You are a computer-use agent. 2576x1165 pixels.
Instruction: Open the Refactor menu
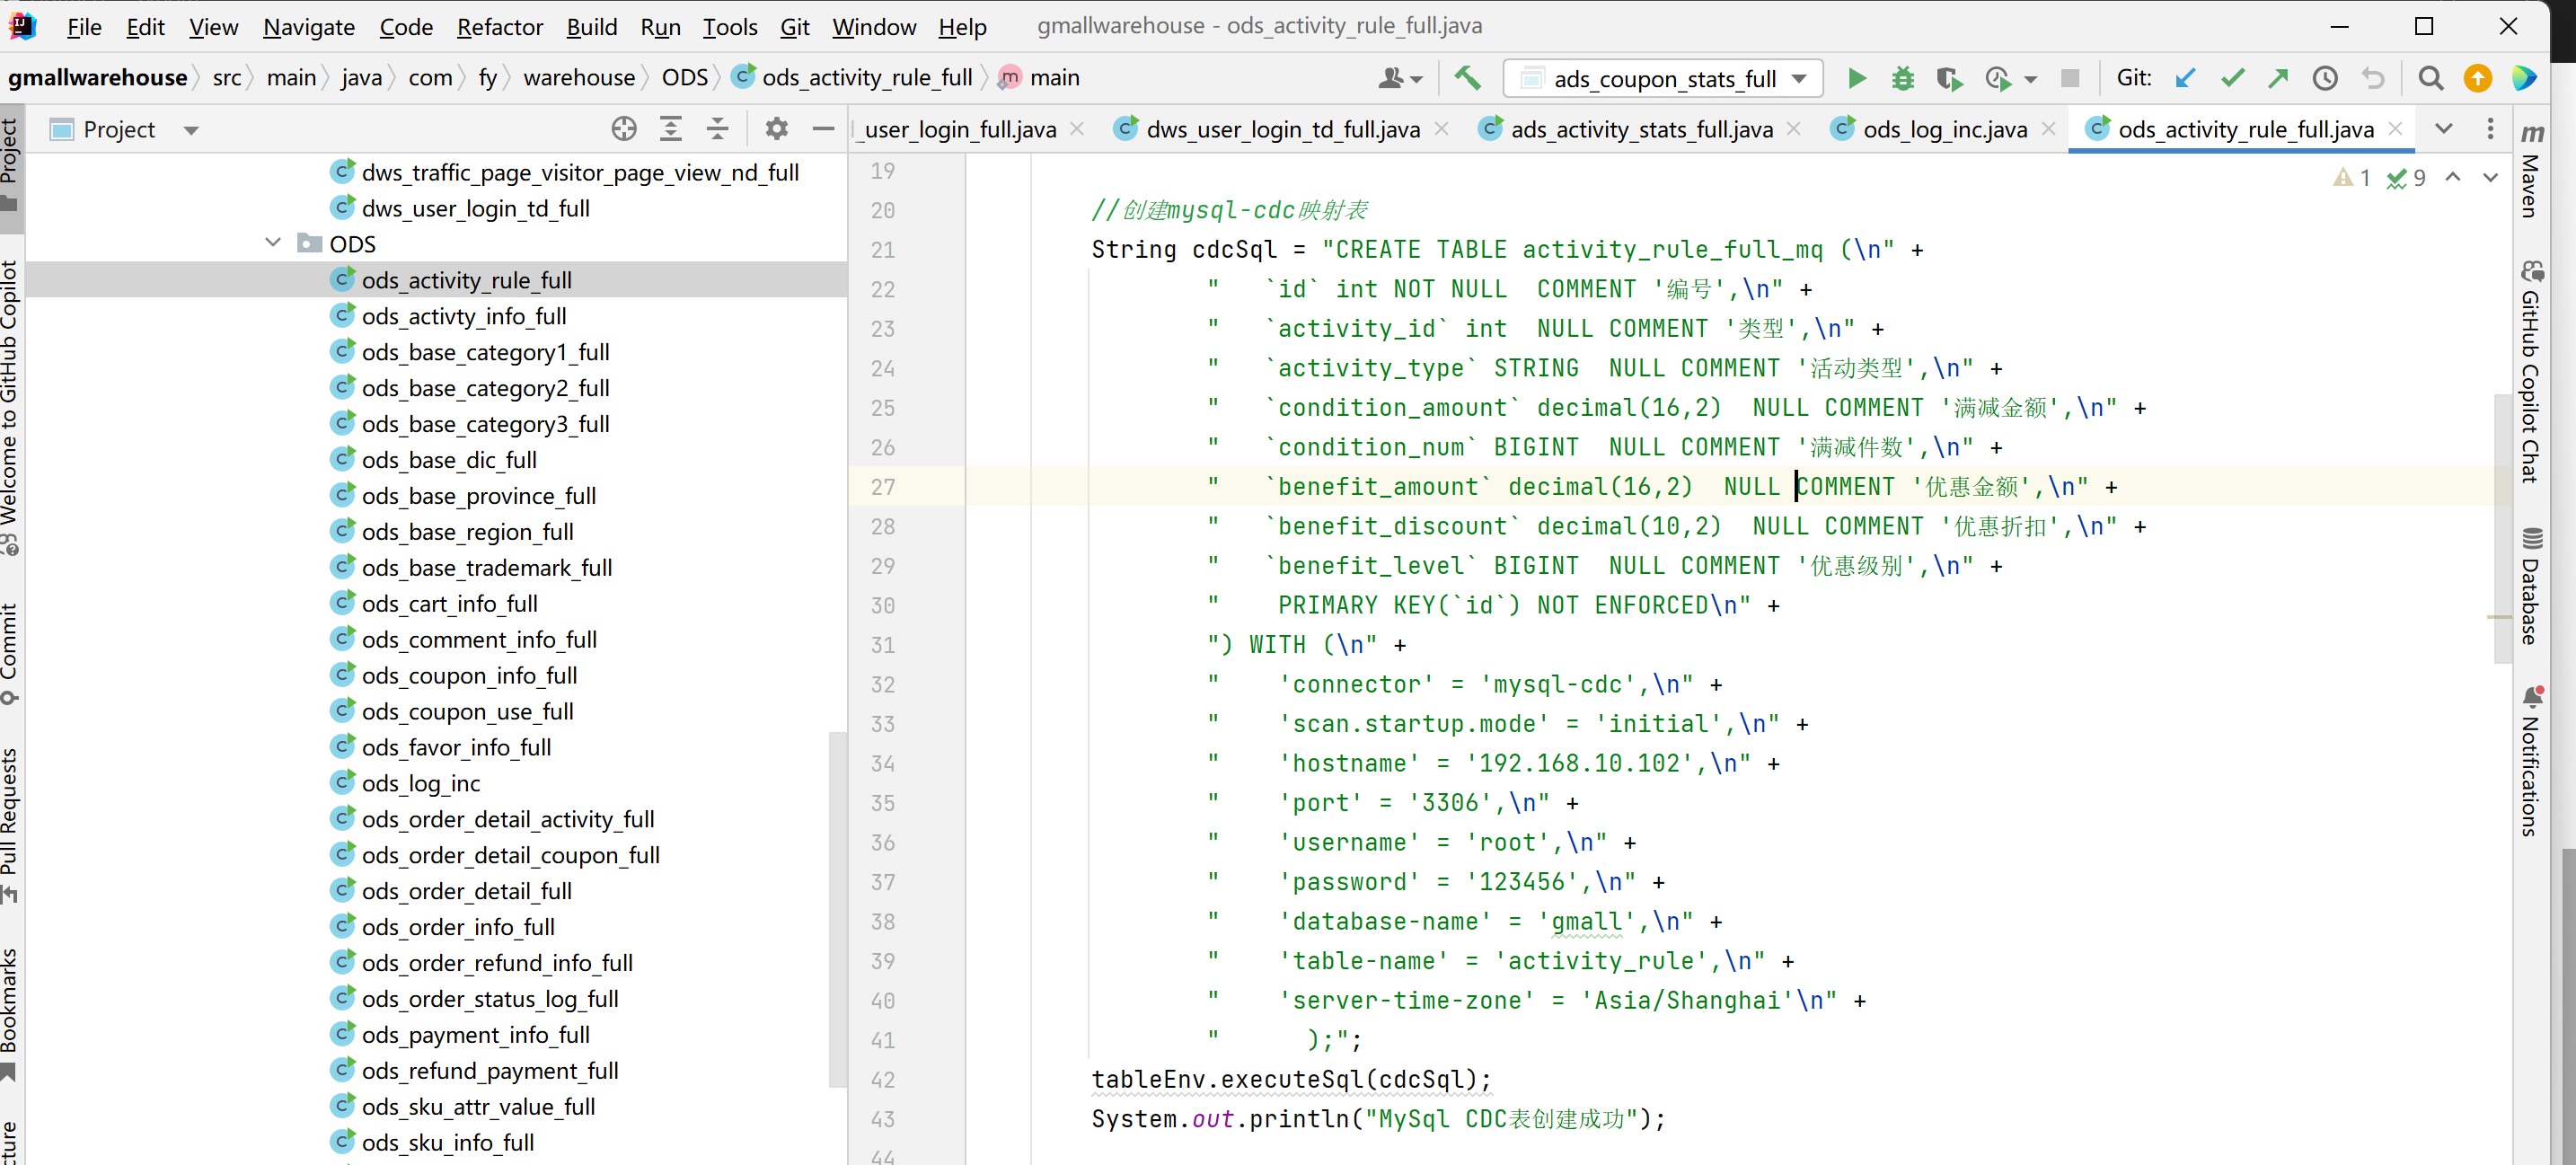[x=499, y=27]
